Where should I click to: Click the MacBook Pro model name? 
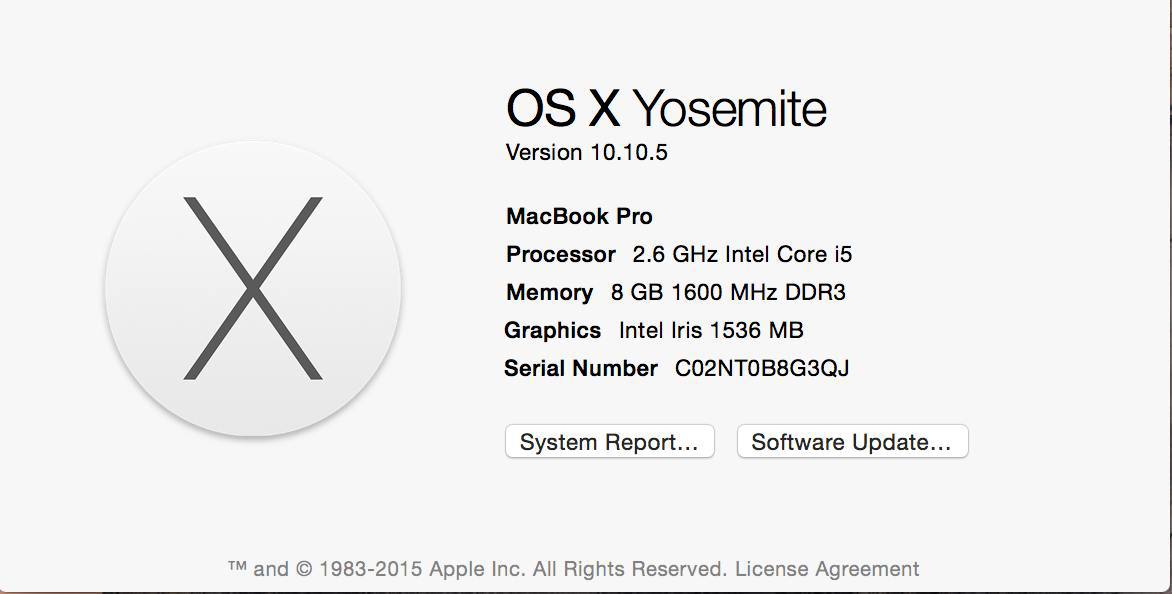[x=579, y=217]
